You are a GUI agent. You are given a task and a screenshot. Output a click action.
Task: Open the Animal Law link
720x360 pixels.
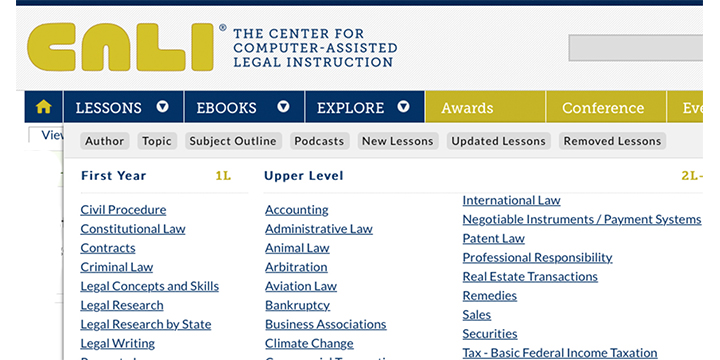click(x=297, y=248)
